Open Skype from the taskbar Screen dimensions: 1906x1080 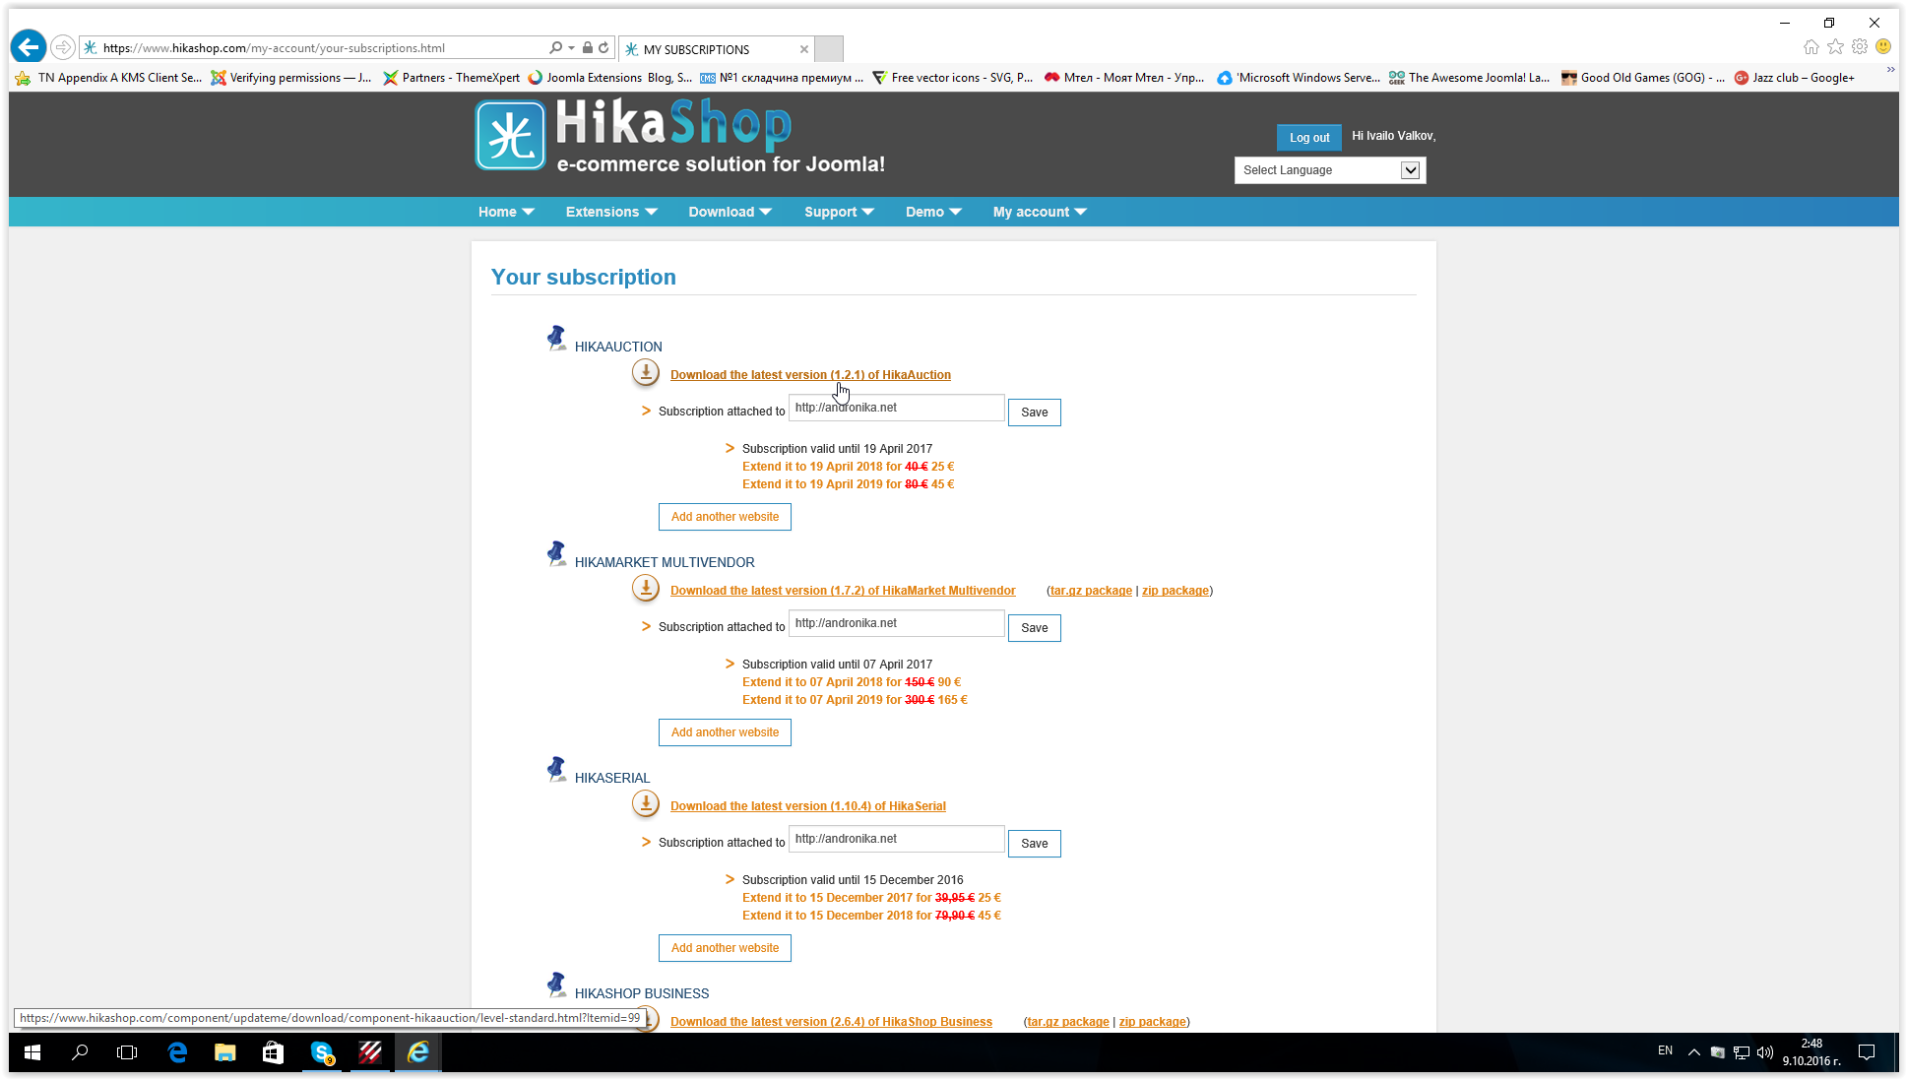click(x=322, y=1052)
